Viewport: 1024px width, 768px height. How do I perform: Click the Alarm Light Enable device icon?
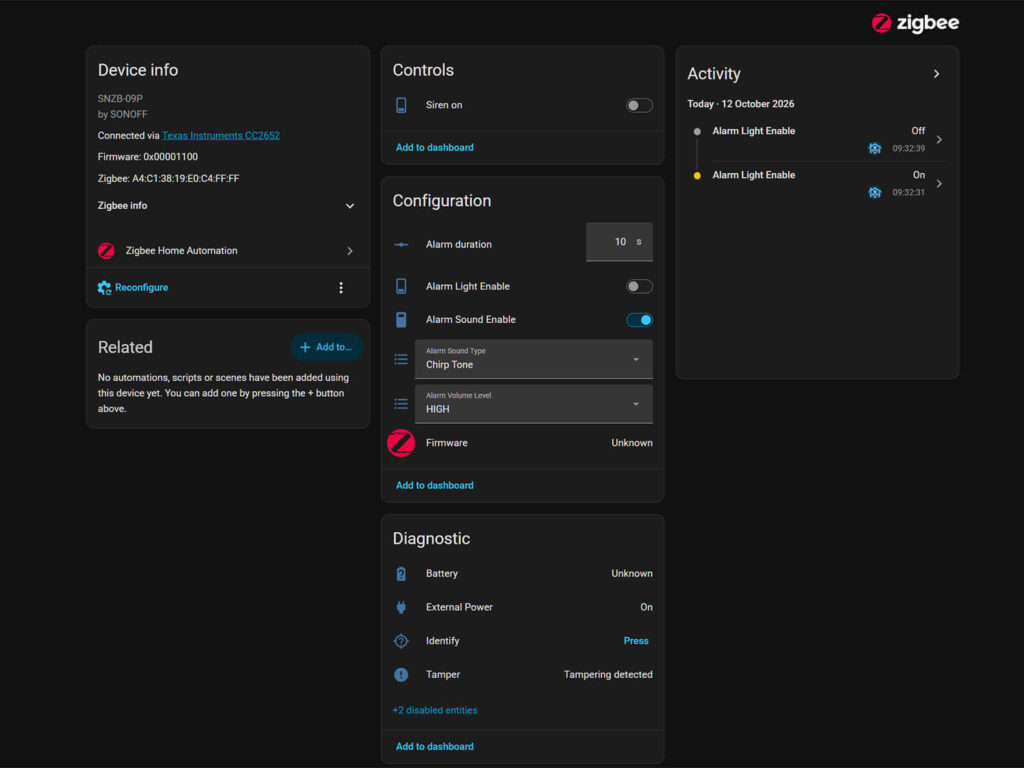pos(401,286)
